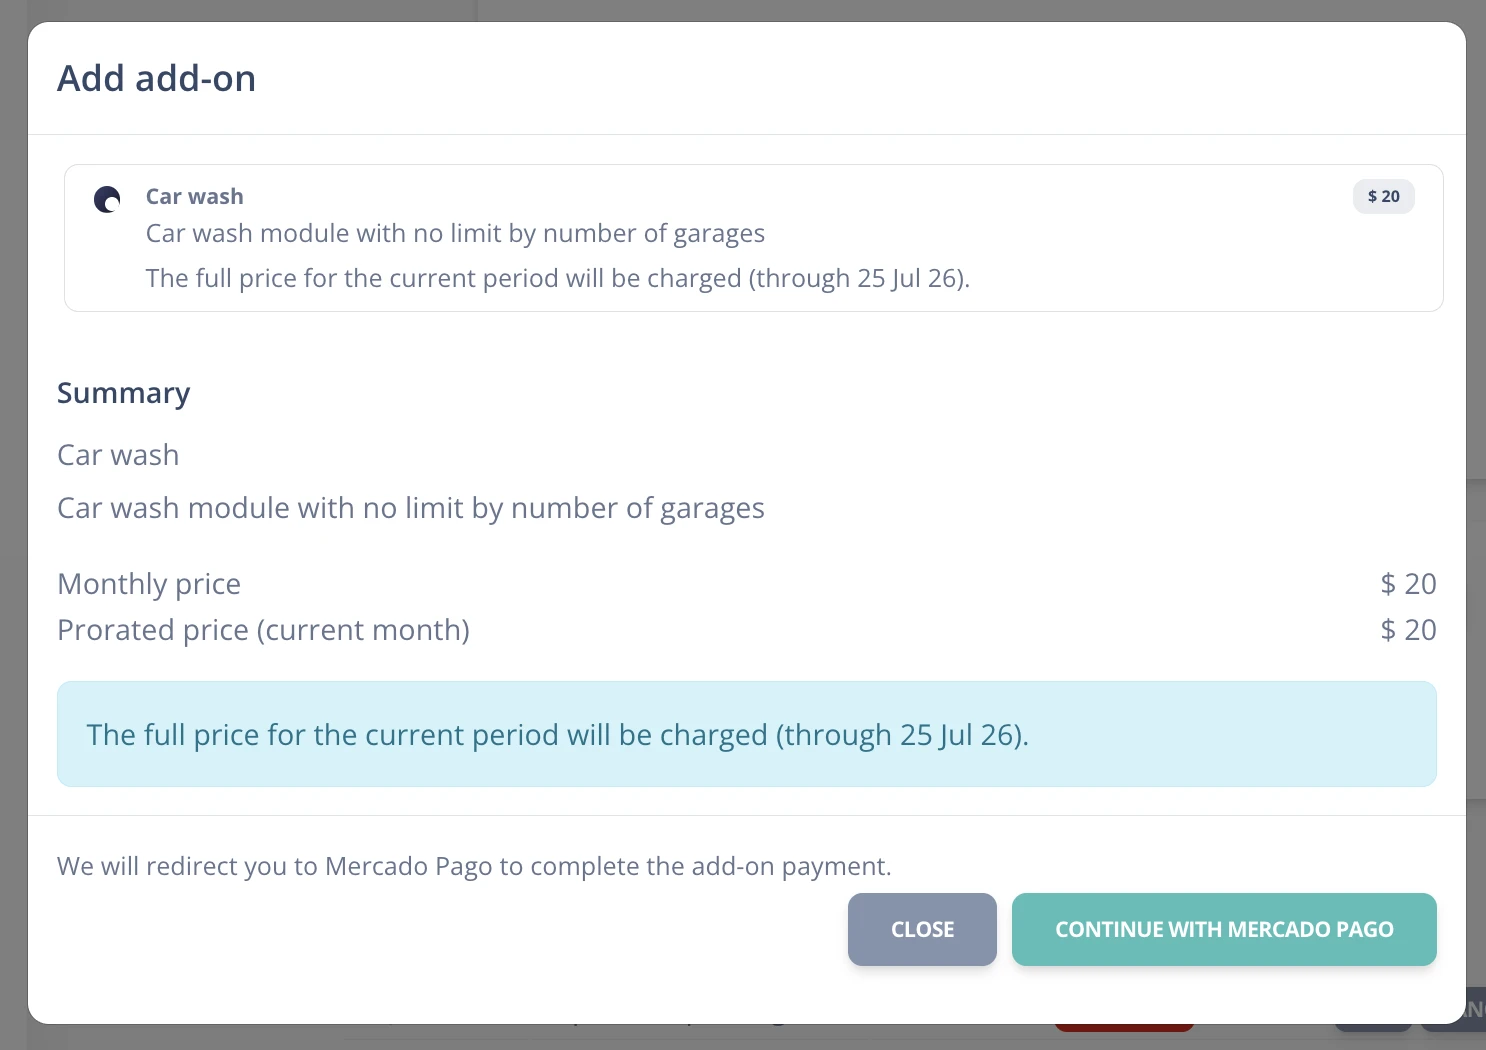Continue with Mercado Pago payment
Screen dimensions: 1486x1050
click(1224, 929)
